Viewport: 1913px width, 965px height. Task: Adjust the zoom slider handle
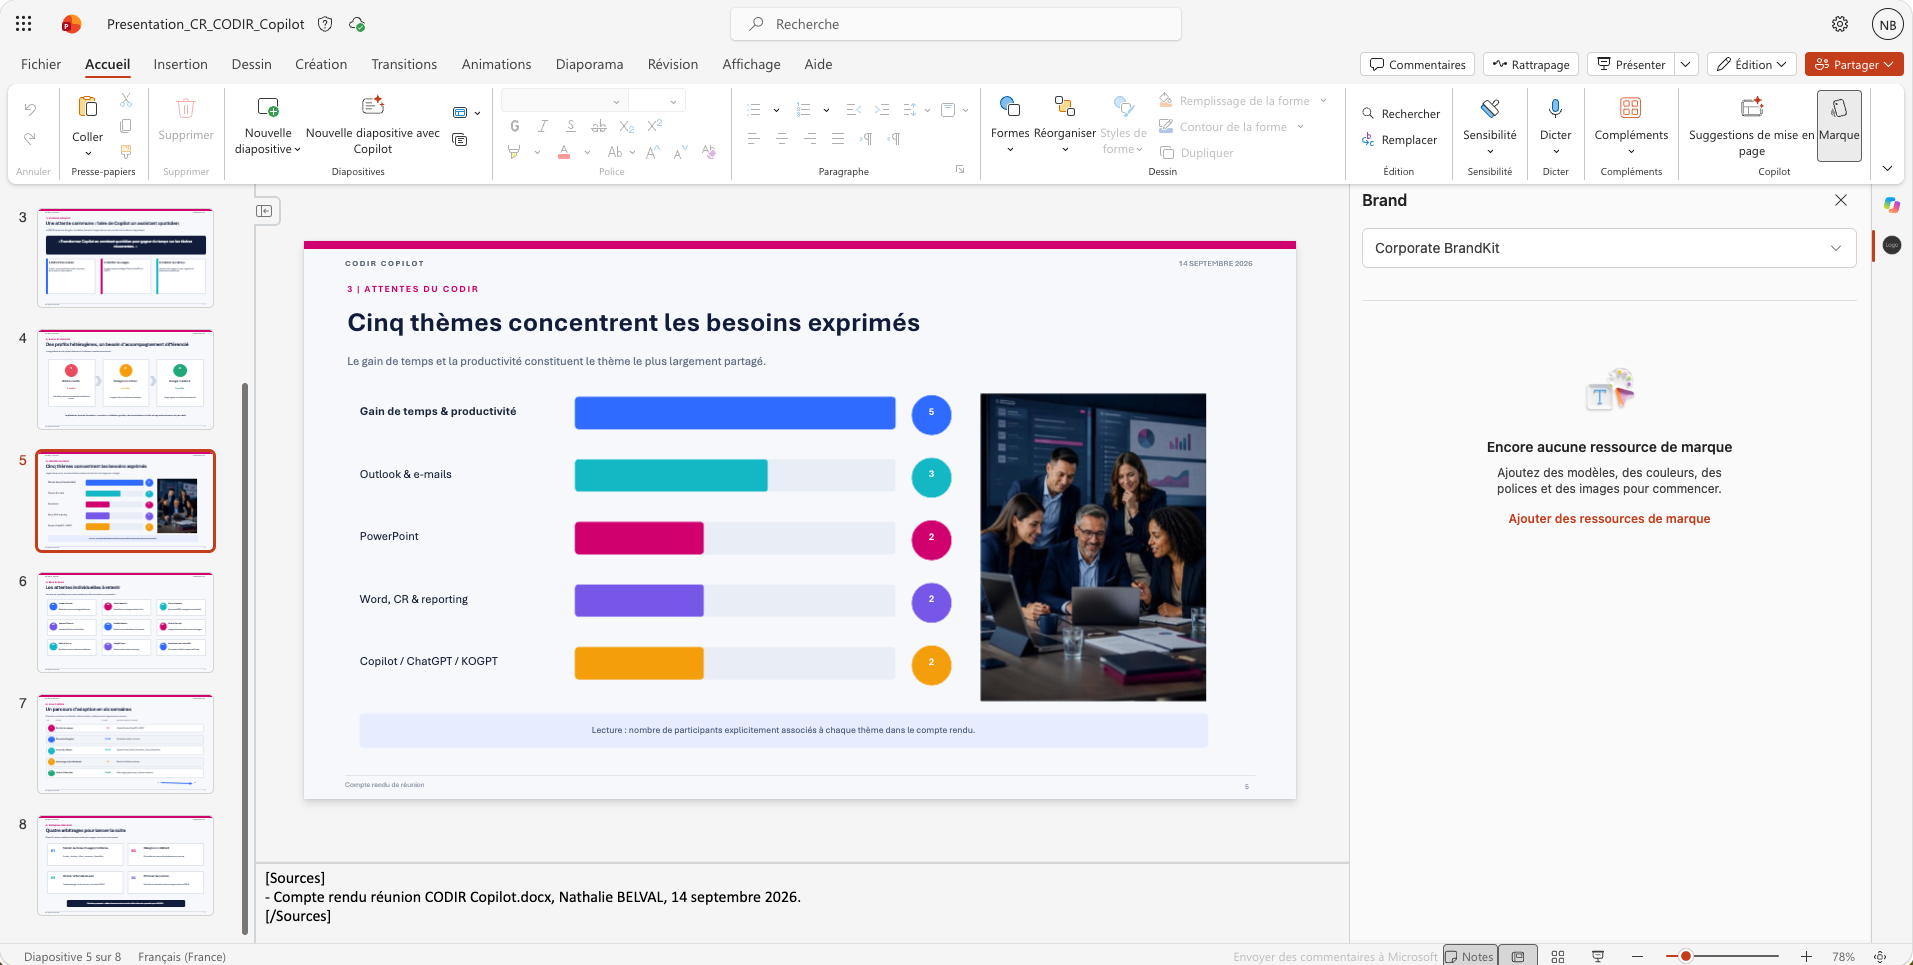(1686, 957)
